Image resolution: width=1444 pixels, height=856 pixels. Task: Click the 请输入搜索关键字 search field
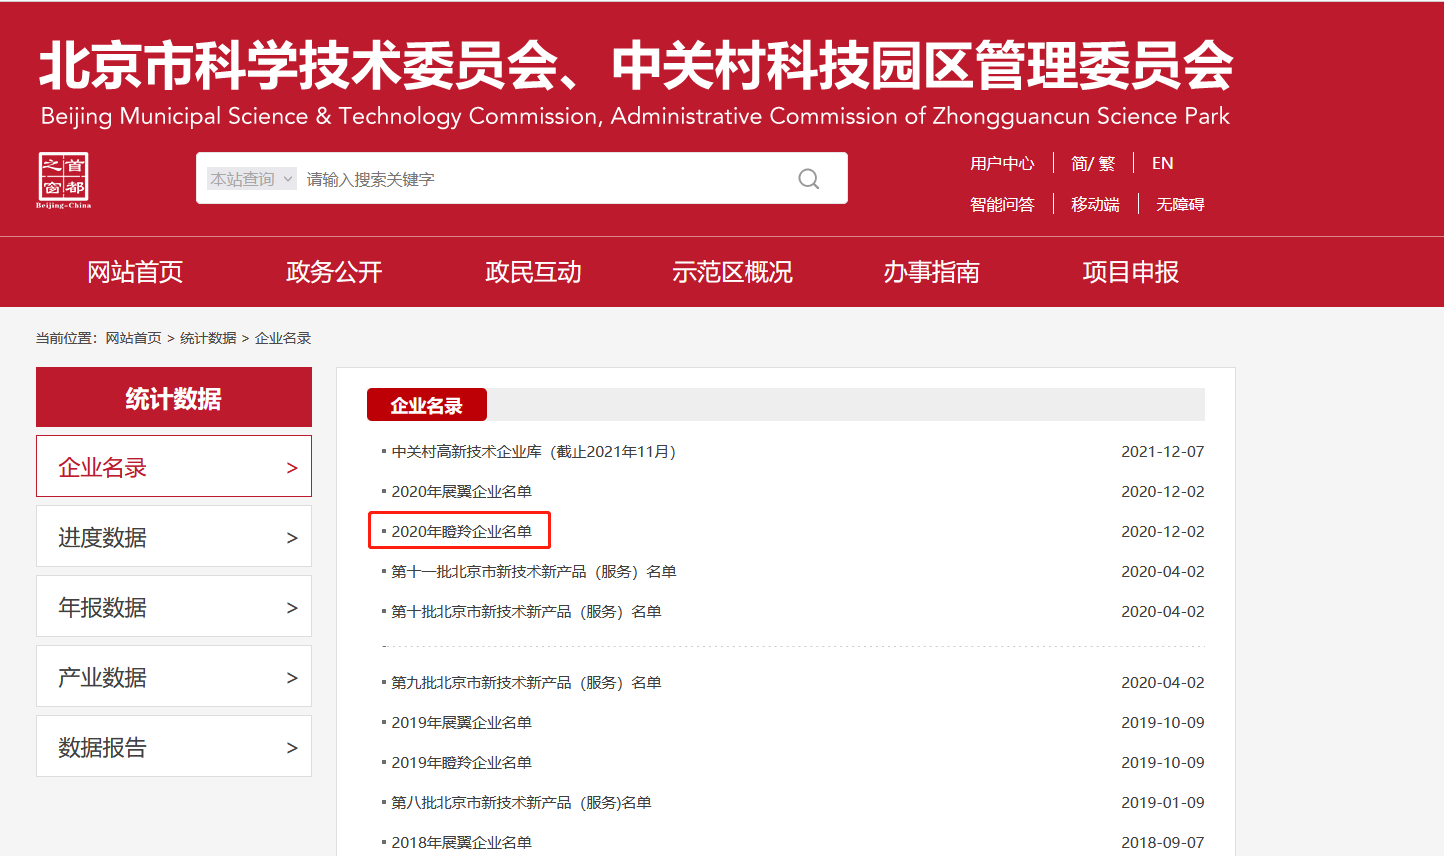pos(540,179)
